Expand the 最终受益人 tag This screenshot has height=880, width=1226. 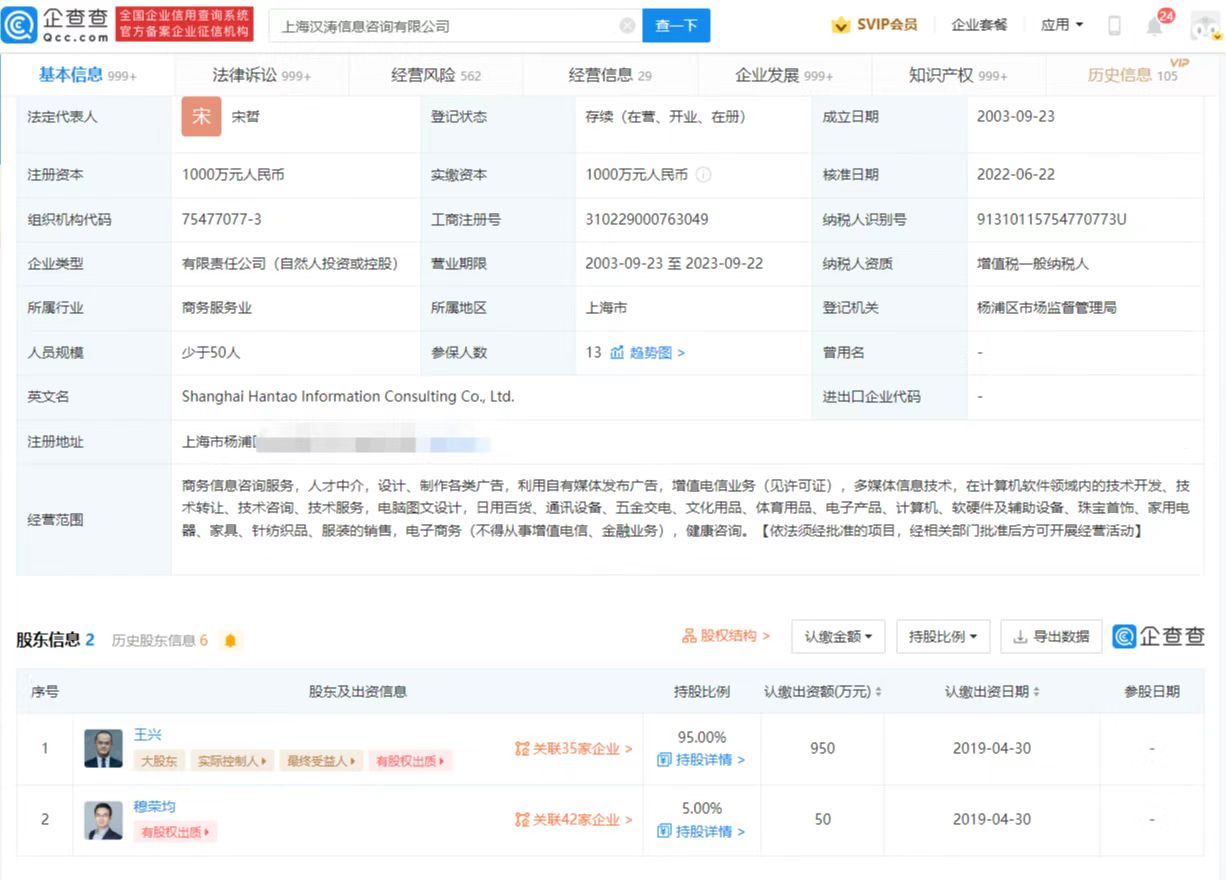click(x=321, y=761)
